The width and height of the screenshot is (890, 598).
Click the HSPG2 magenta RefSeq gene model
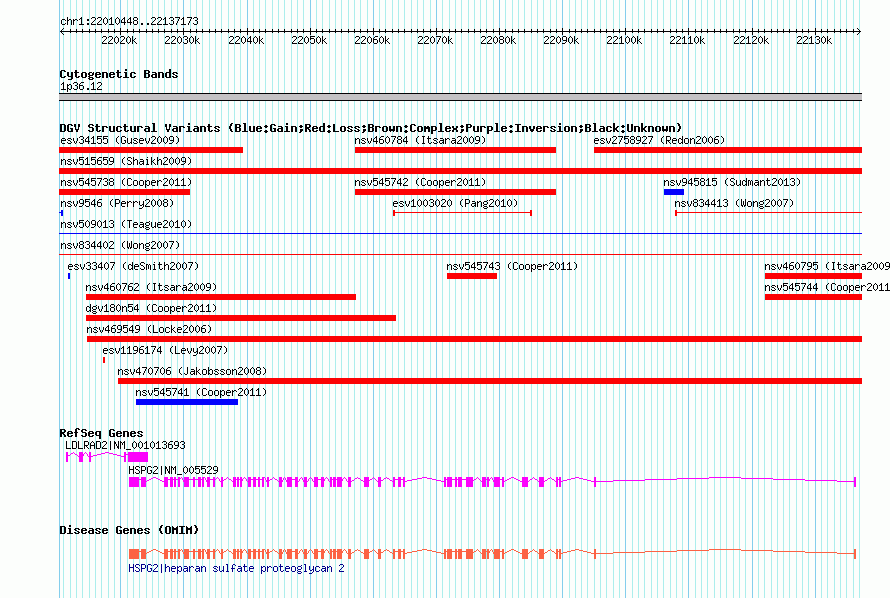(x=492, y=482)
